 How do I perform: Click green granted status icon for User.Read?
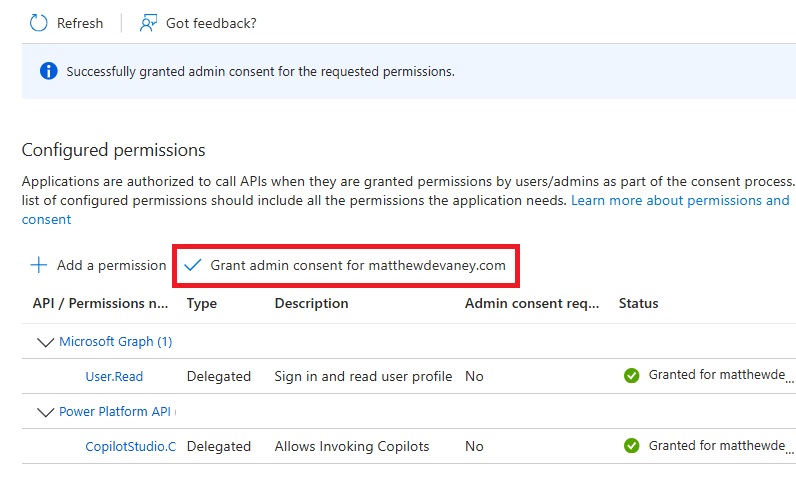[x=631, y=376]
